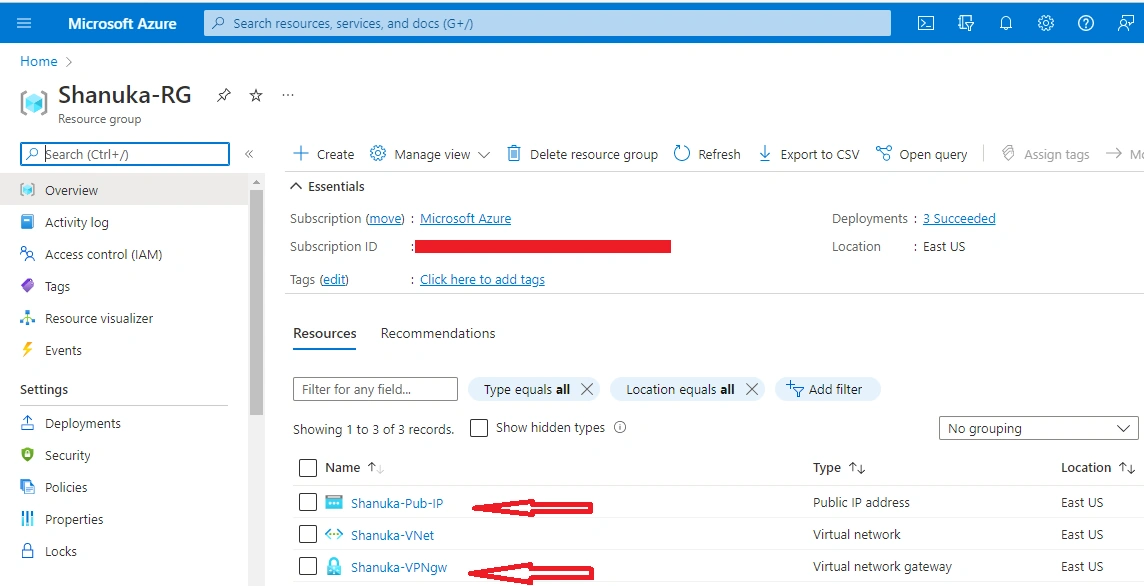This screenshot has height=586, width=1144.
Task: Open Cloud Shell from top bar
Action: [x=926, y=23]
